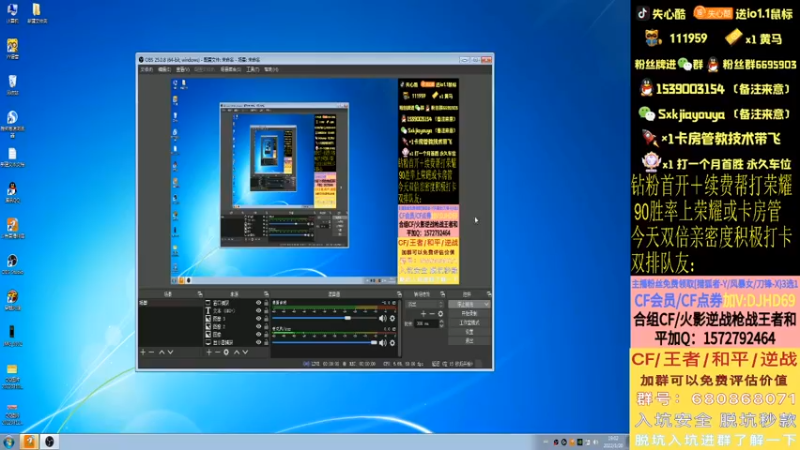
Task: Open the 帮助(H) menu in OBS
Action: (x=271, y=69)
